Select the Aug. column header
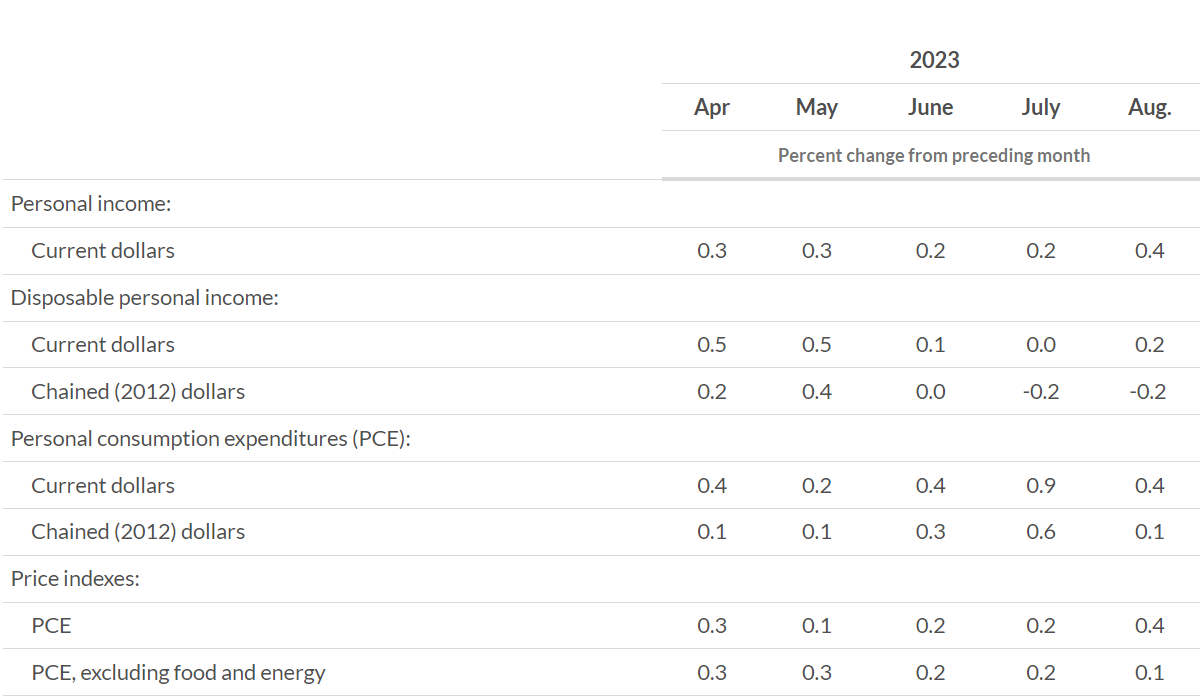 (x=1149, y=108)
